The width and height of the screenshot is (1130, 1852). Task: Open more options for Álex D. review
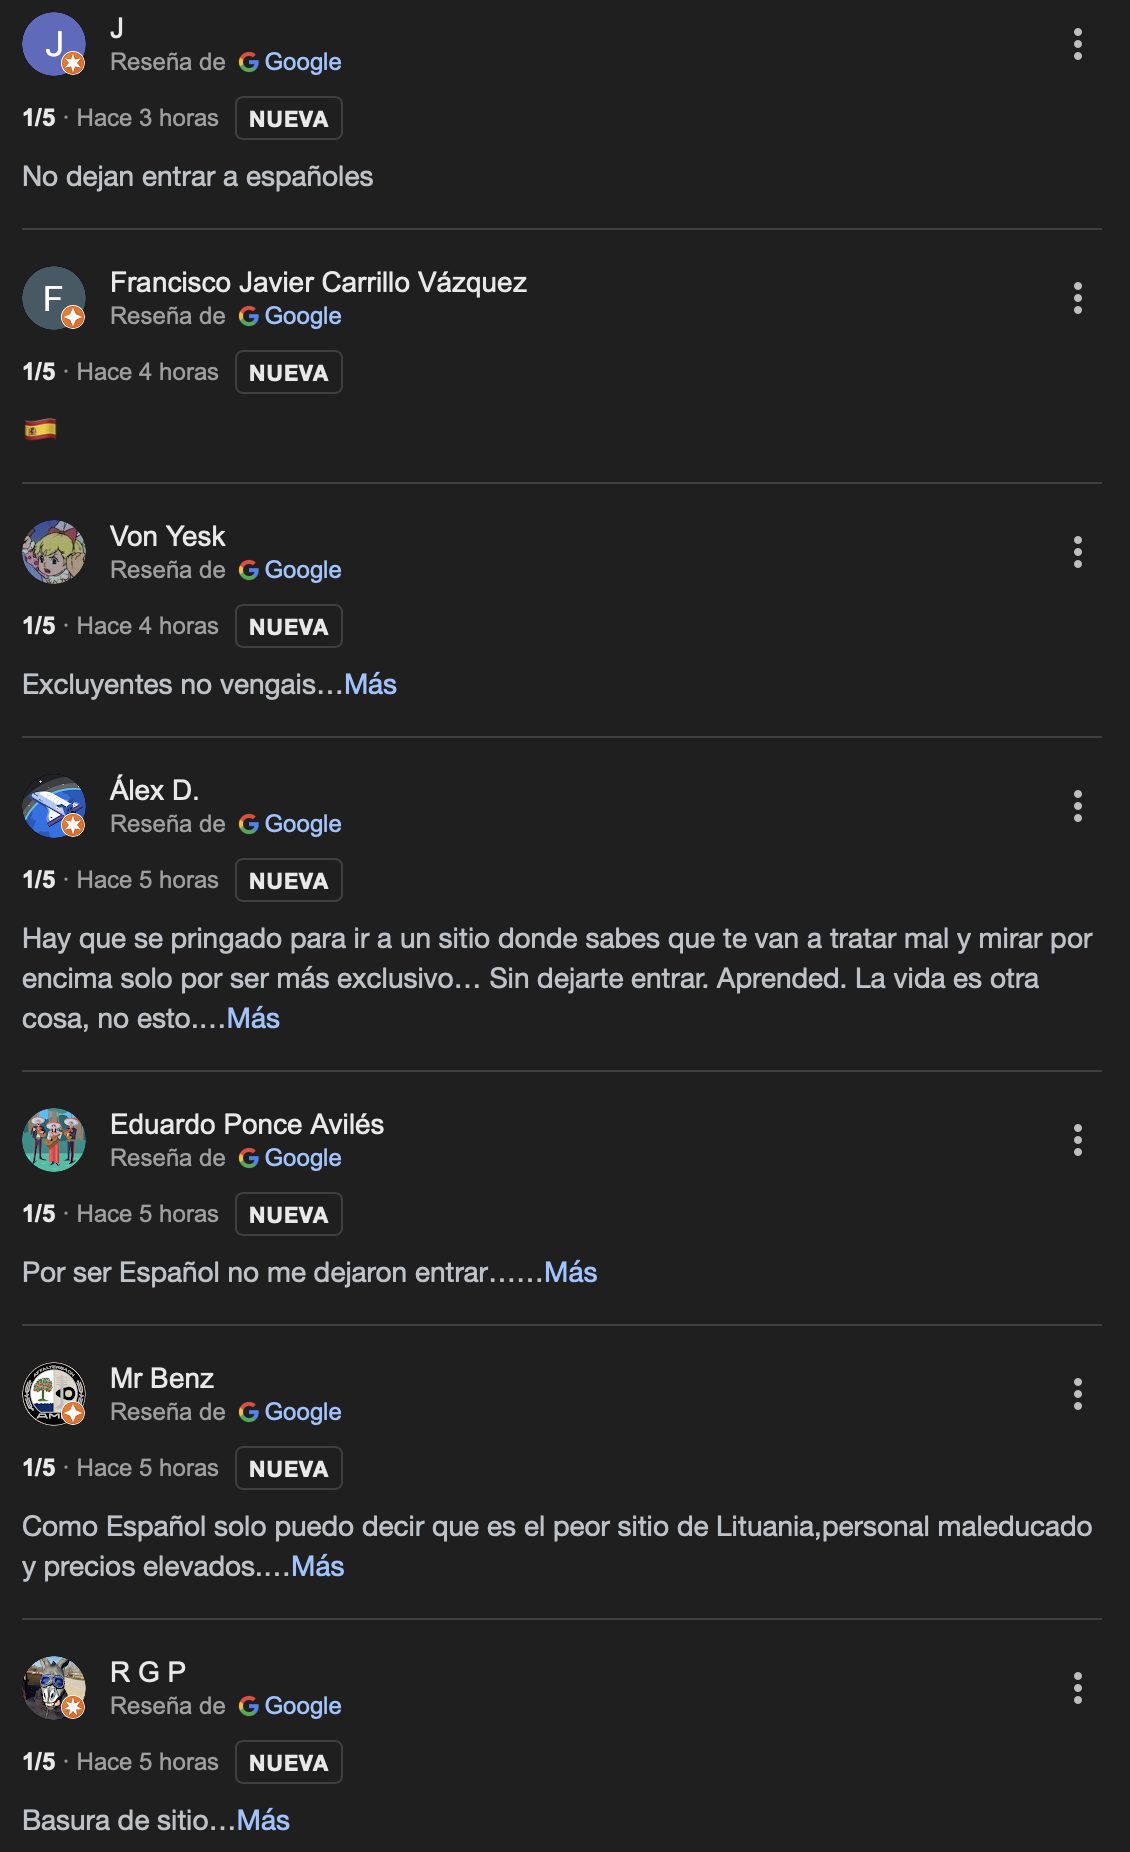1077,806
